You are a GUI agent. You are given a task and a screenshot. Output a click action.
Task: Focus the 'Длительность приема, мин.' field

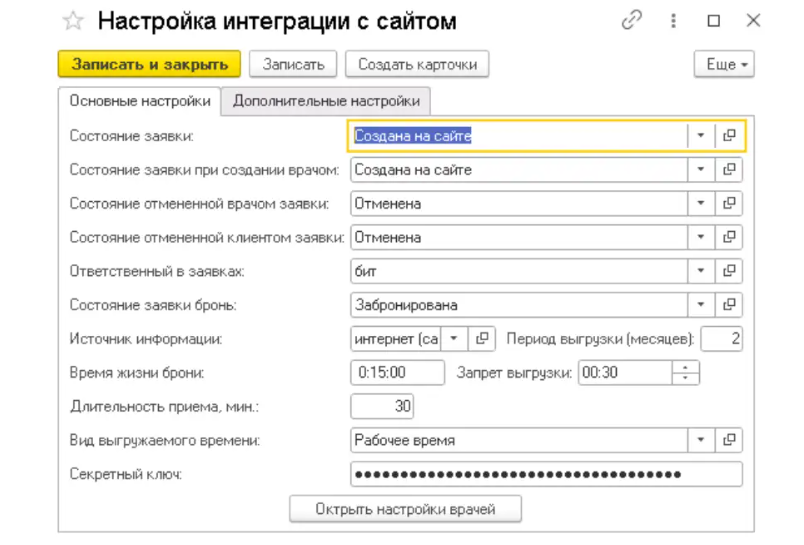click(382, 407)
